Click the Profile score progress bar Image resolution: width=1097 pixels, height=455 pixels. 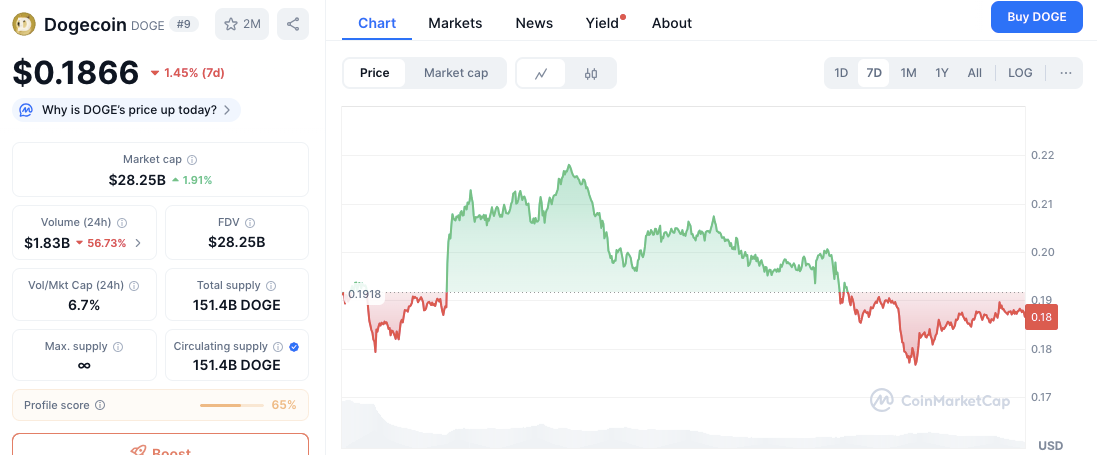[233, 406]
